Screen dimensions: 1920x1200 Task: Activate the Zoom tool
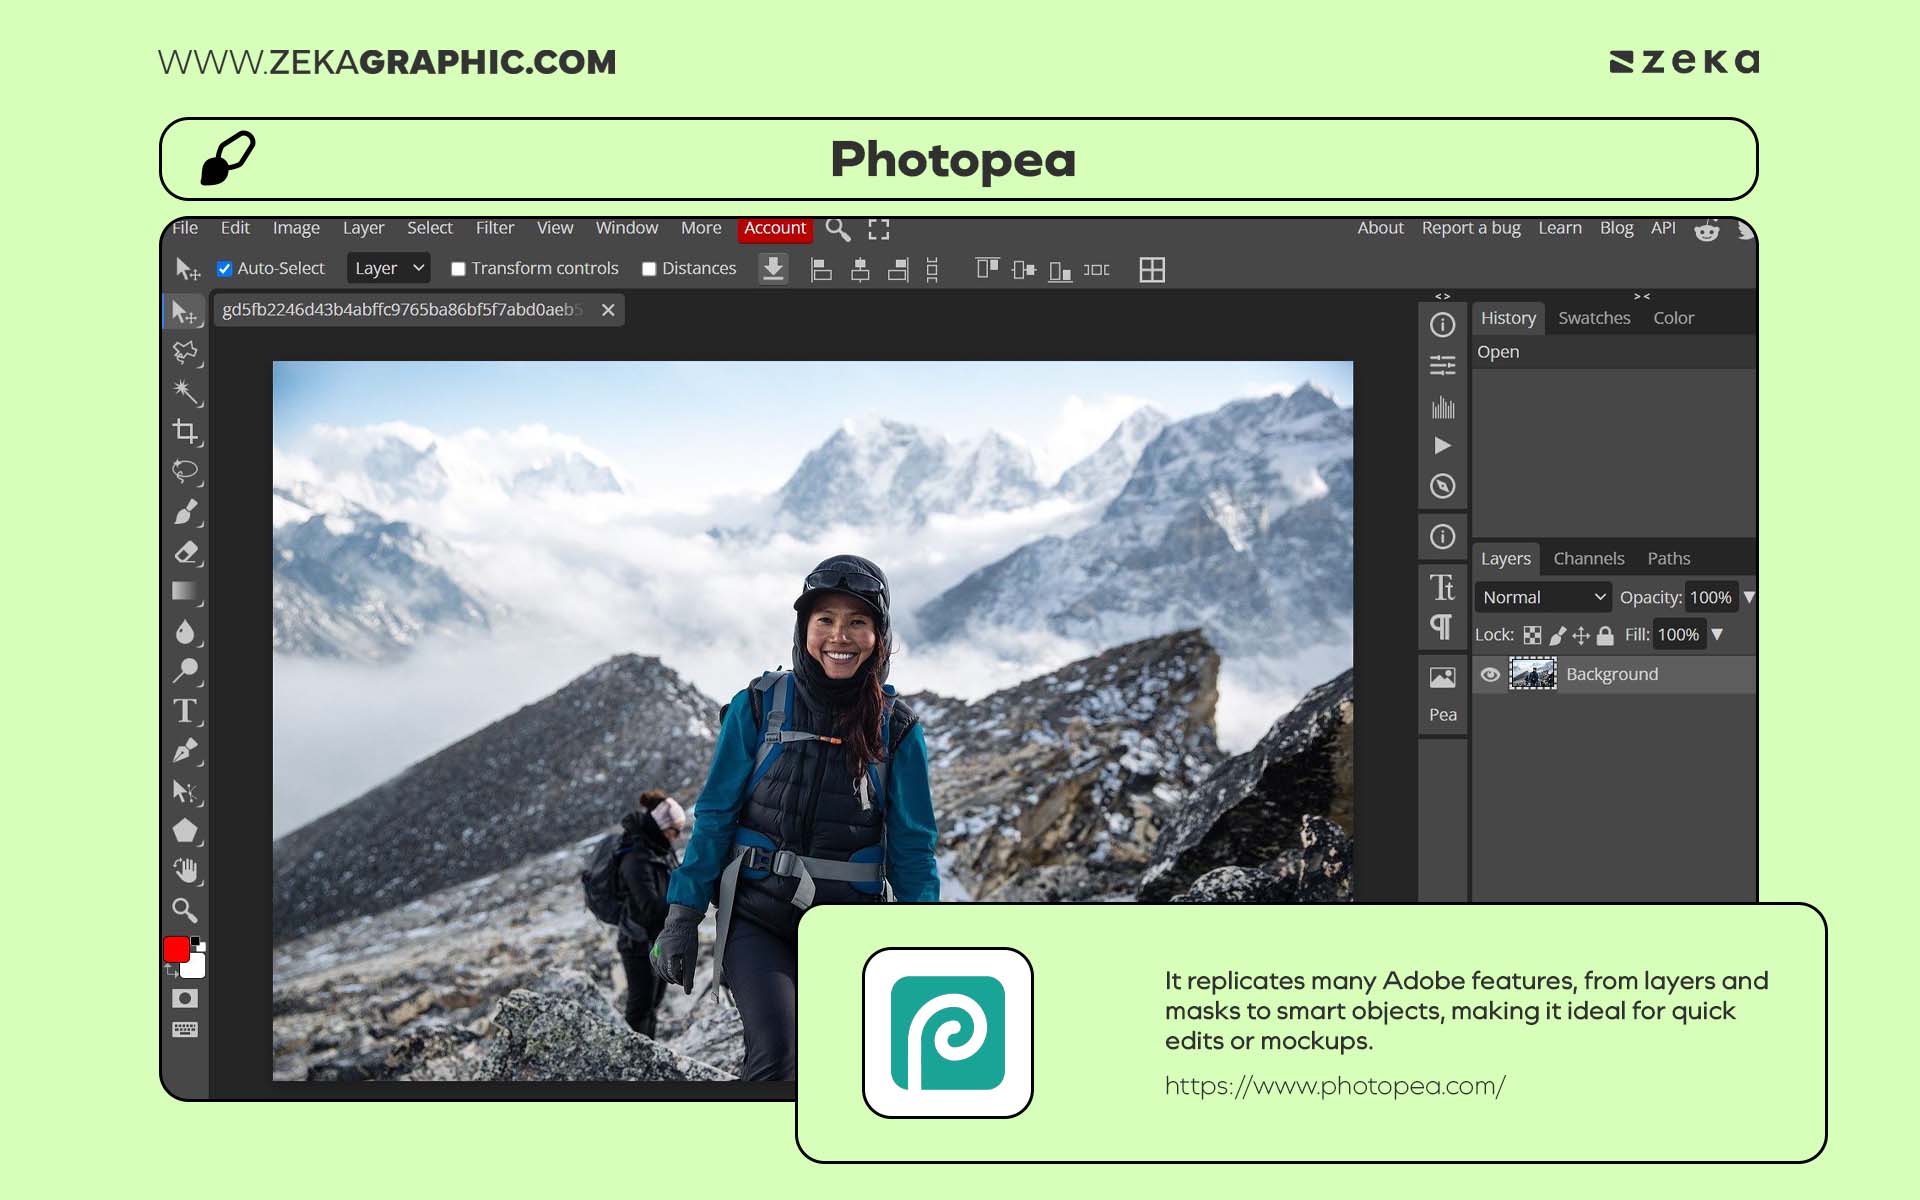point(185,911)
